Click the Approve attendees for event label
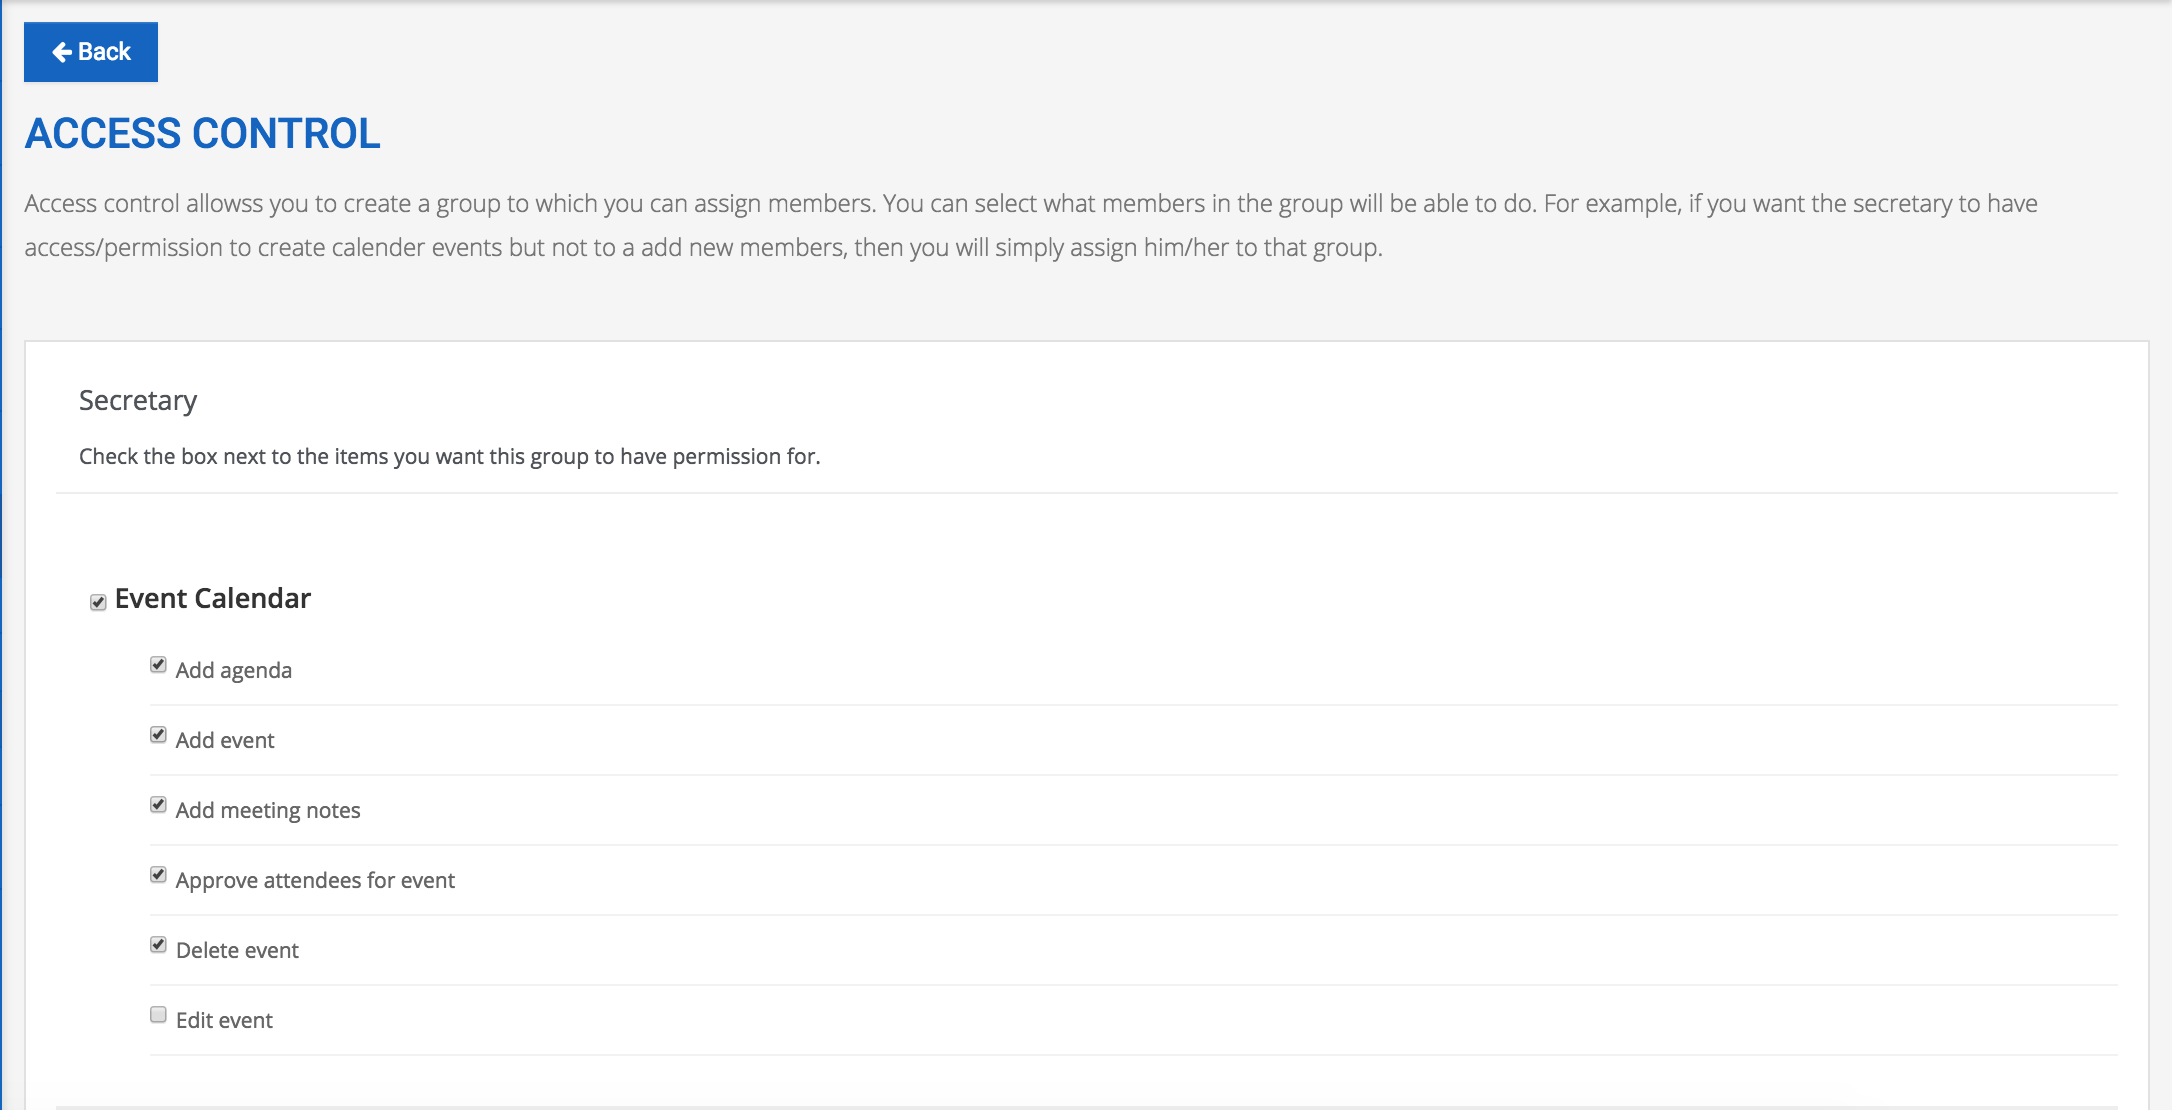The width and height of the screenshot is (2172, 1110). [x=315, y=880]
